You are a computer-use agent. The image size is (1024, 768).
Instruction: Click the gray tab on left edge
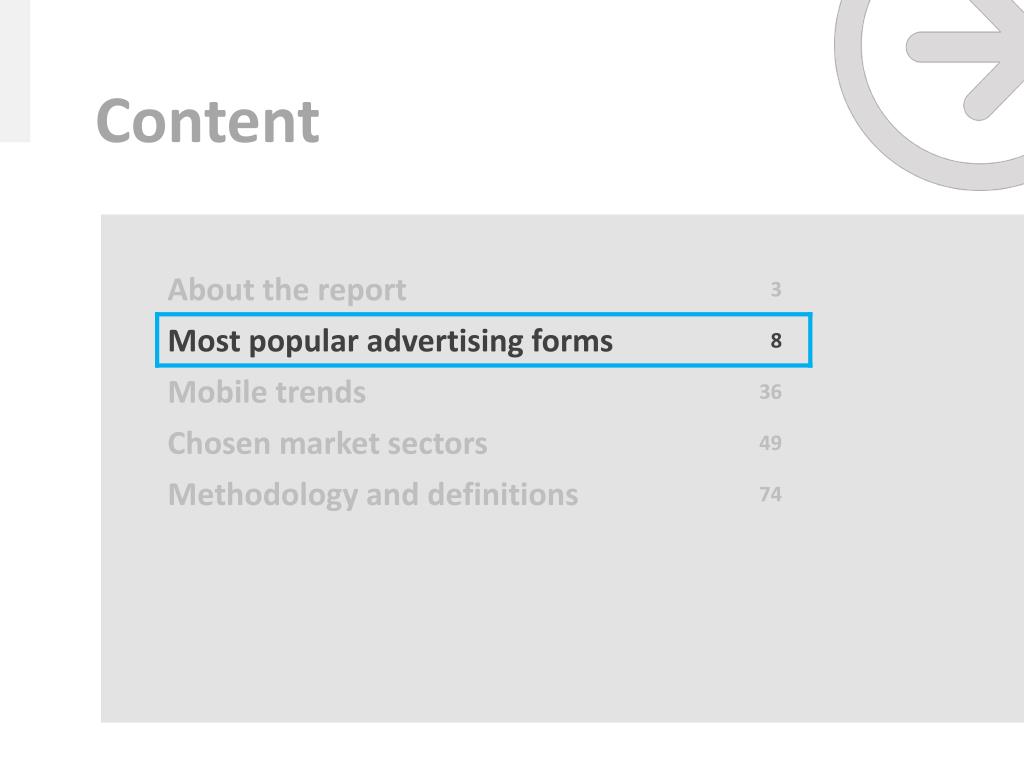pos(15,71)
